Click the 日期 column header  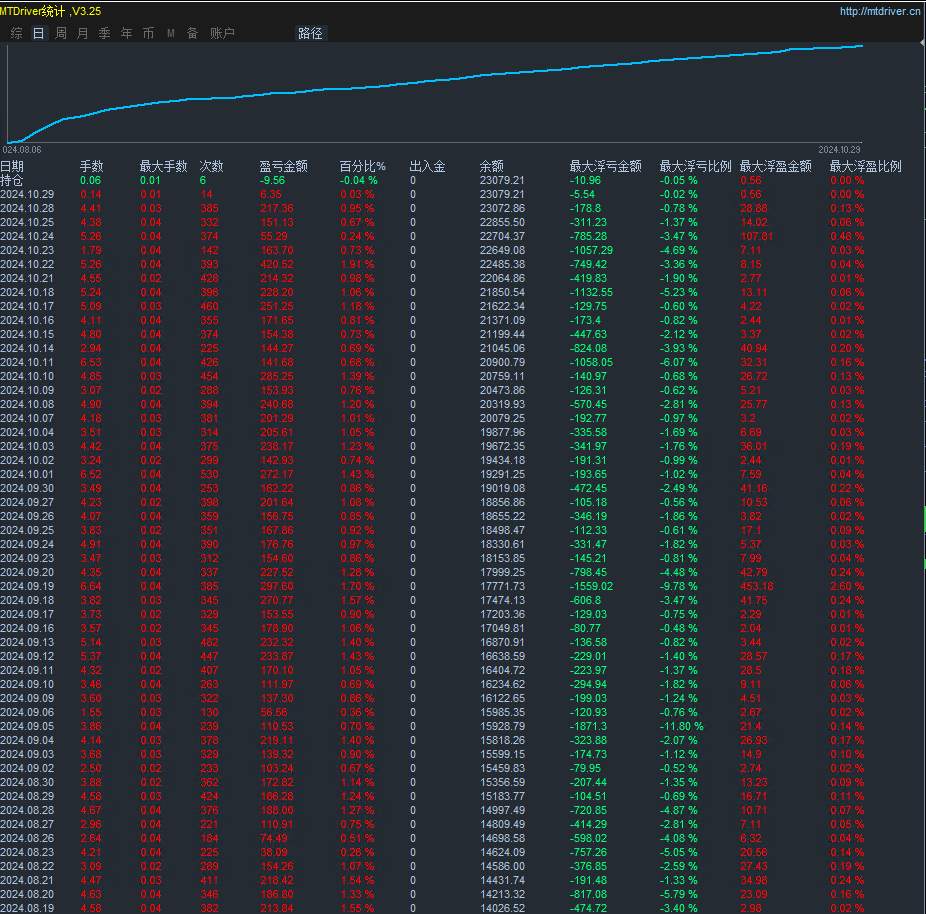point(12,166)
